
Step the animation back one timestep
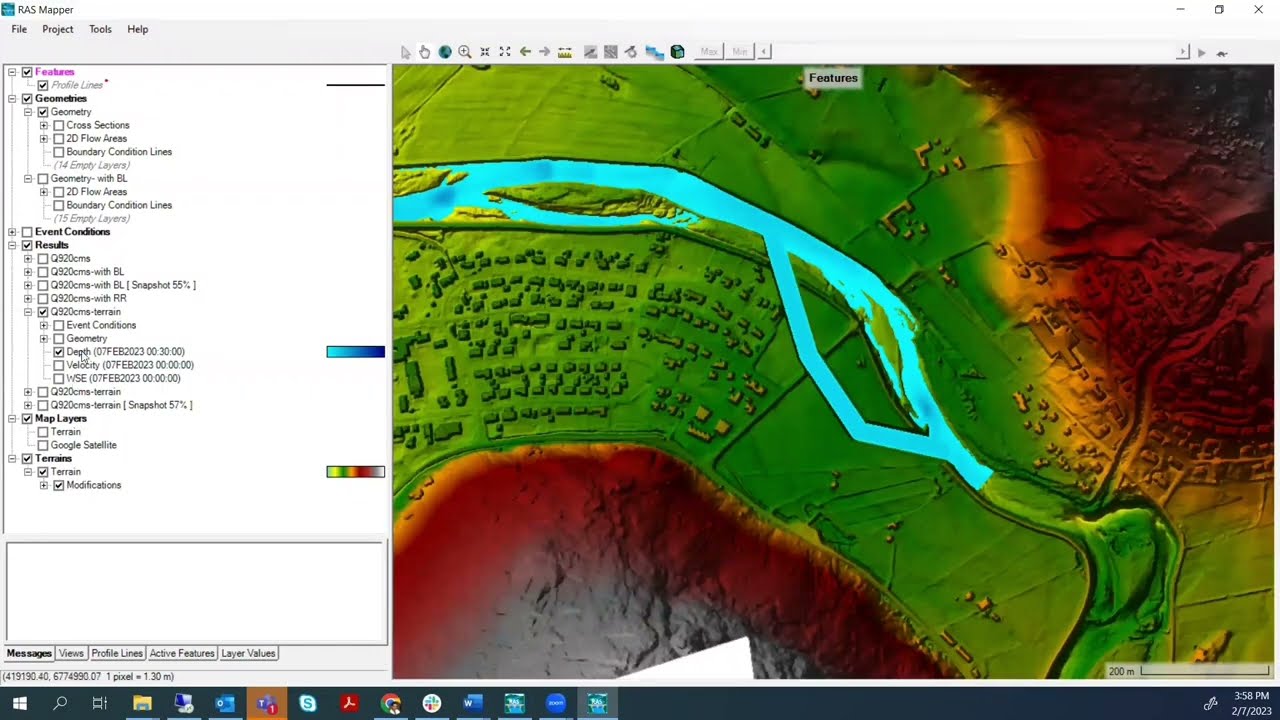(765, 52)
